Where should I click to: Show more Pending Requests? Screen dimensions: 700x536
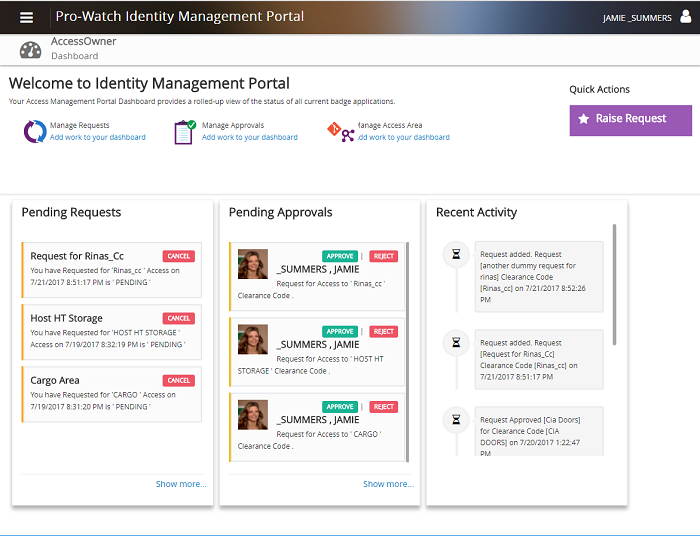pos(181,484)
